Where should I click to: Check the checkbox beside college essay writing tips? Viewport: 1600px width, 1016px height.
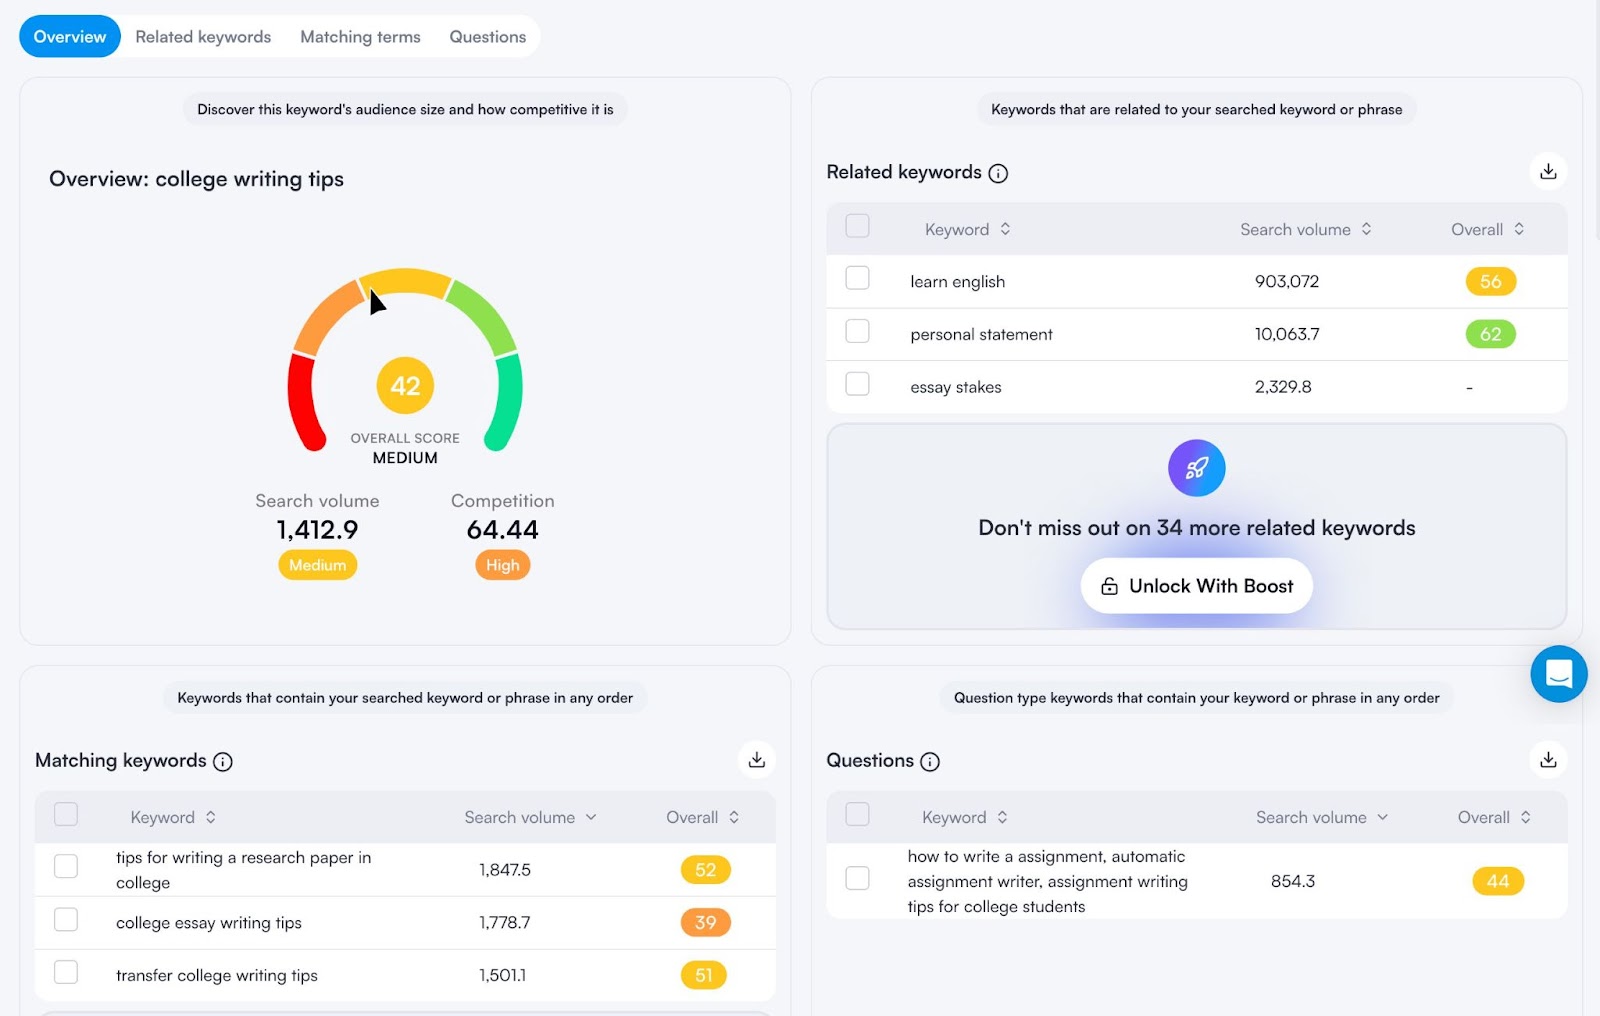pyautogui.click(x=66, y=919)
